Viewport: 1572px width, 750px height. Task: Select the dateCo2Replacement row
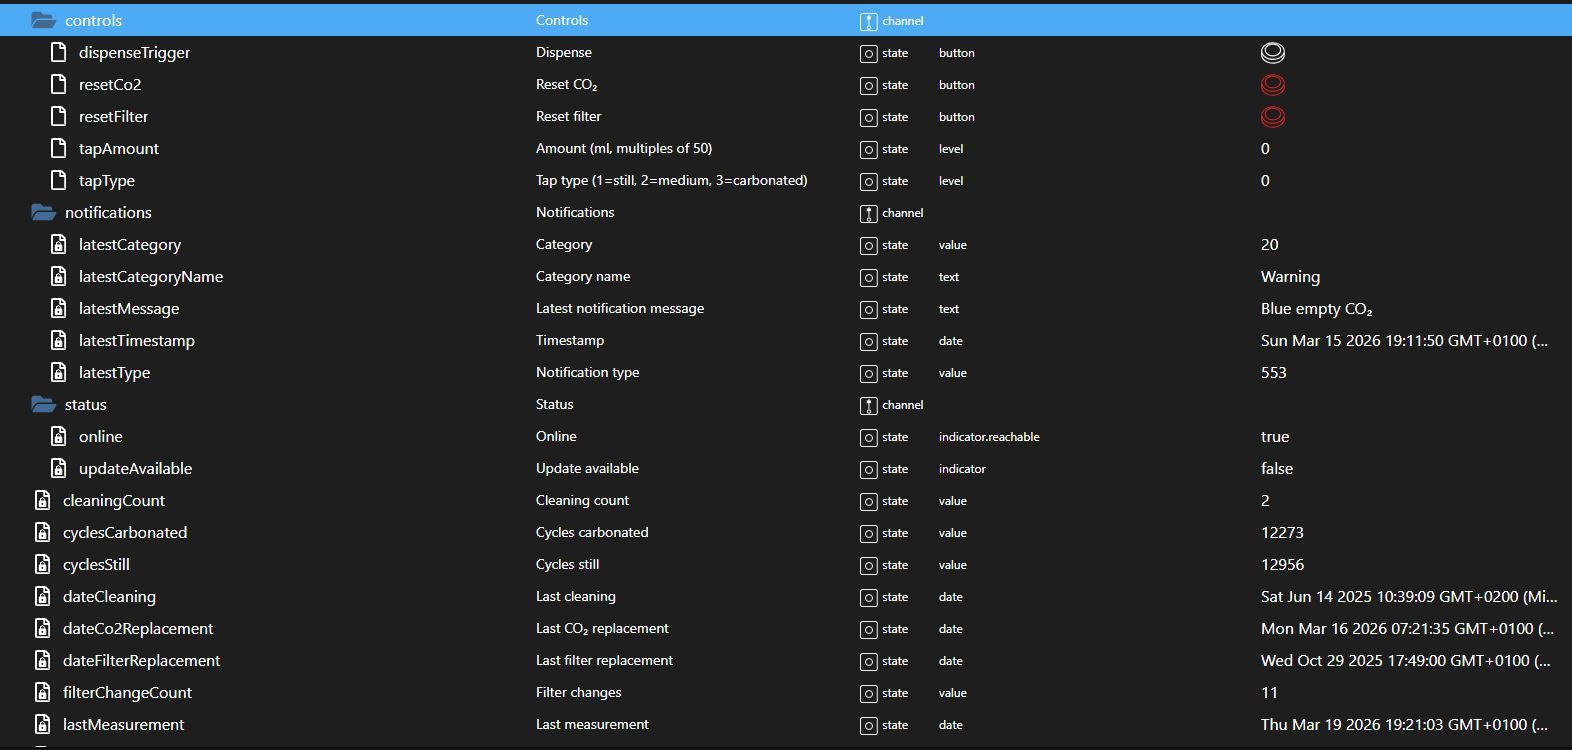pyautogui.click(x=138, y=629)
